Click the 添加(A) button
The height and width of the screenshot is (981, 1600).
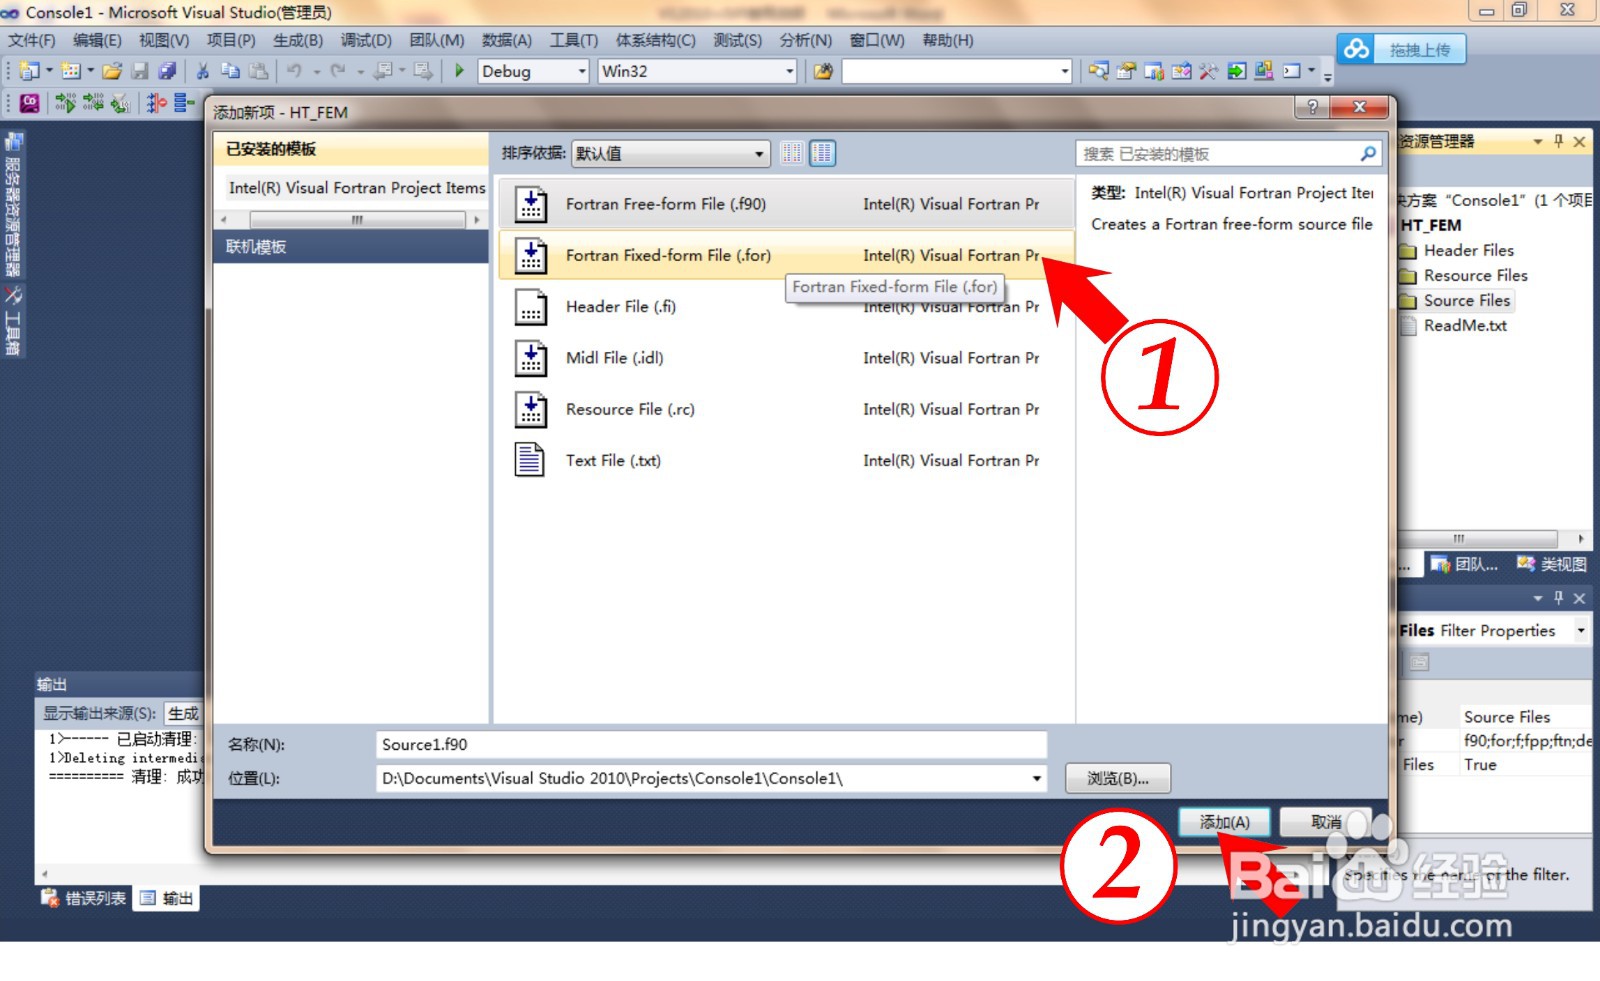(x=1224, y=822)
